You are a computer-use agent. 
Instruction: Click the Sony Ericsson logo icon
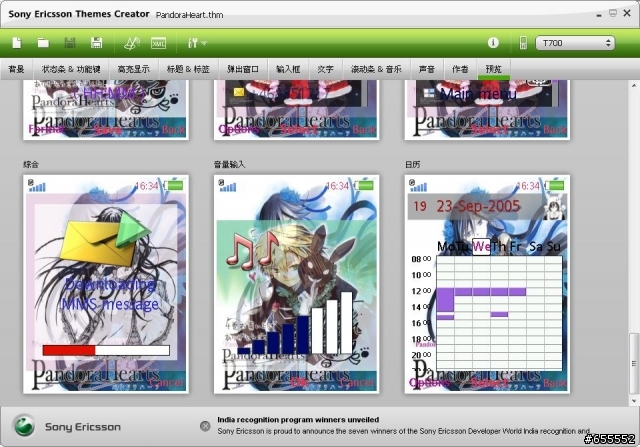tap(24, 426)
